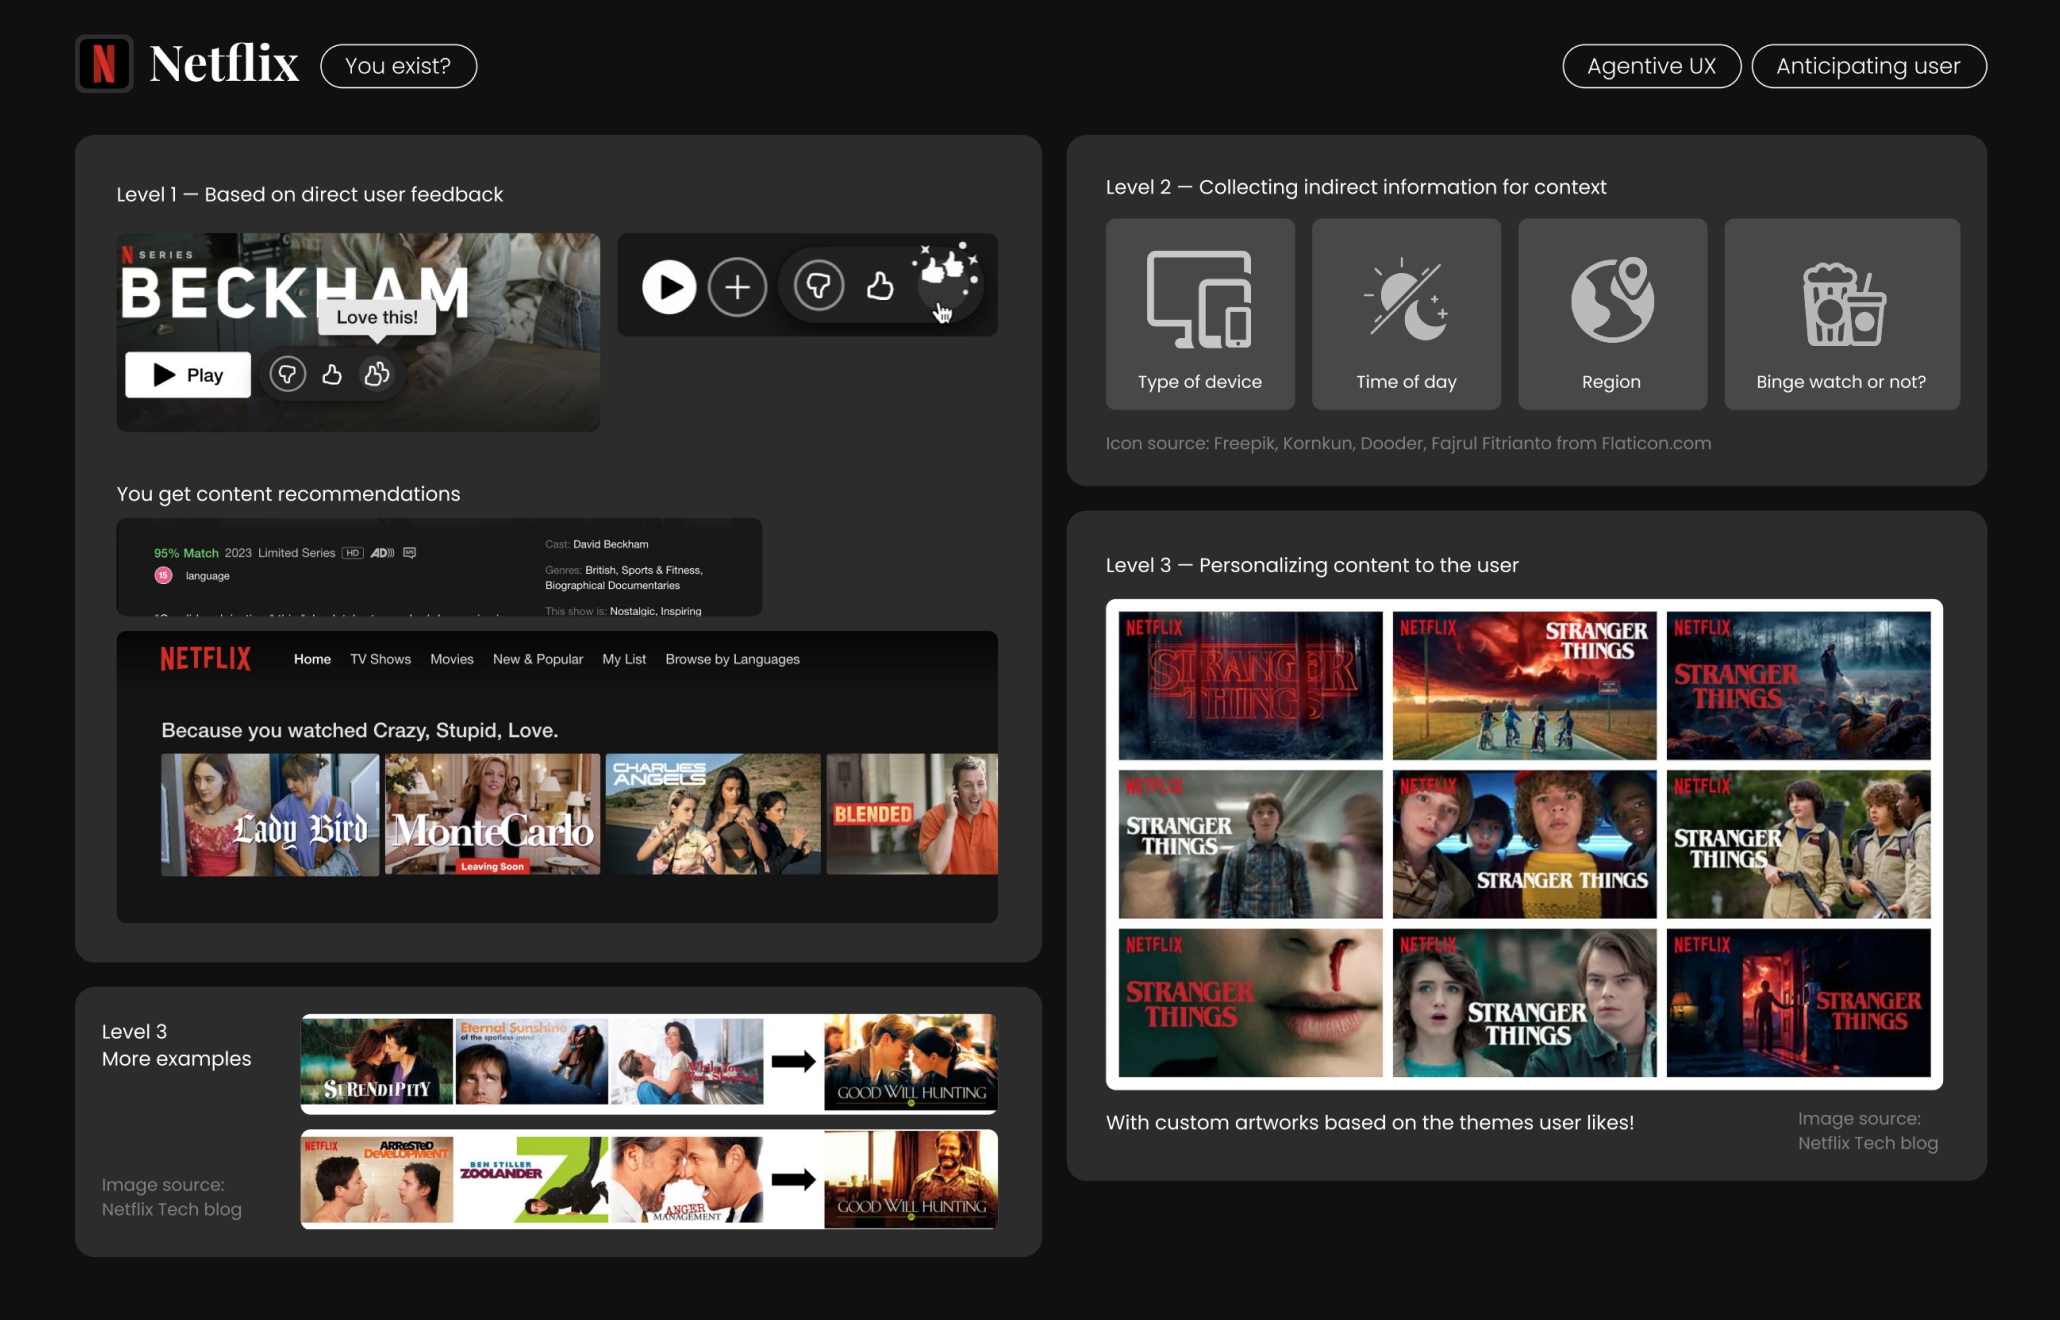Click the Type of device icon
Screen dimensions: 2060x1320
click(x=1199, y=299)
